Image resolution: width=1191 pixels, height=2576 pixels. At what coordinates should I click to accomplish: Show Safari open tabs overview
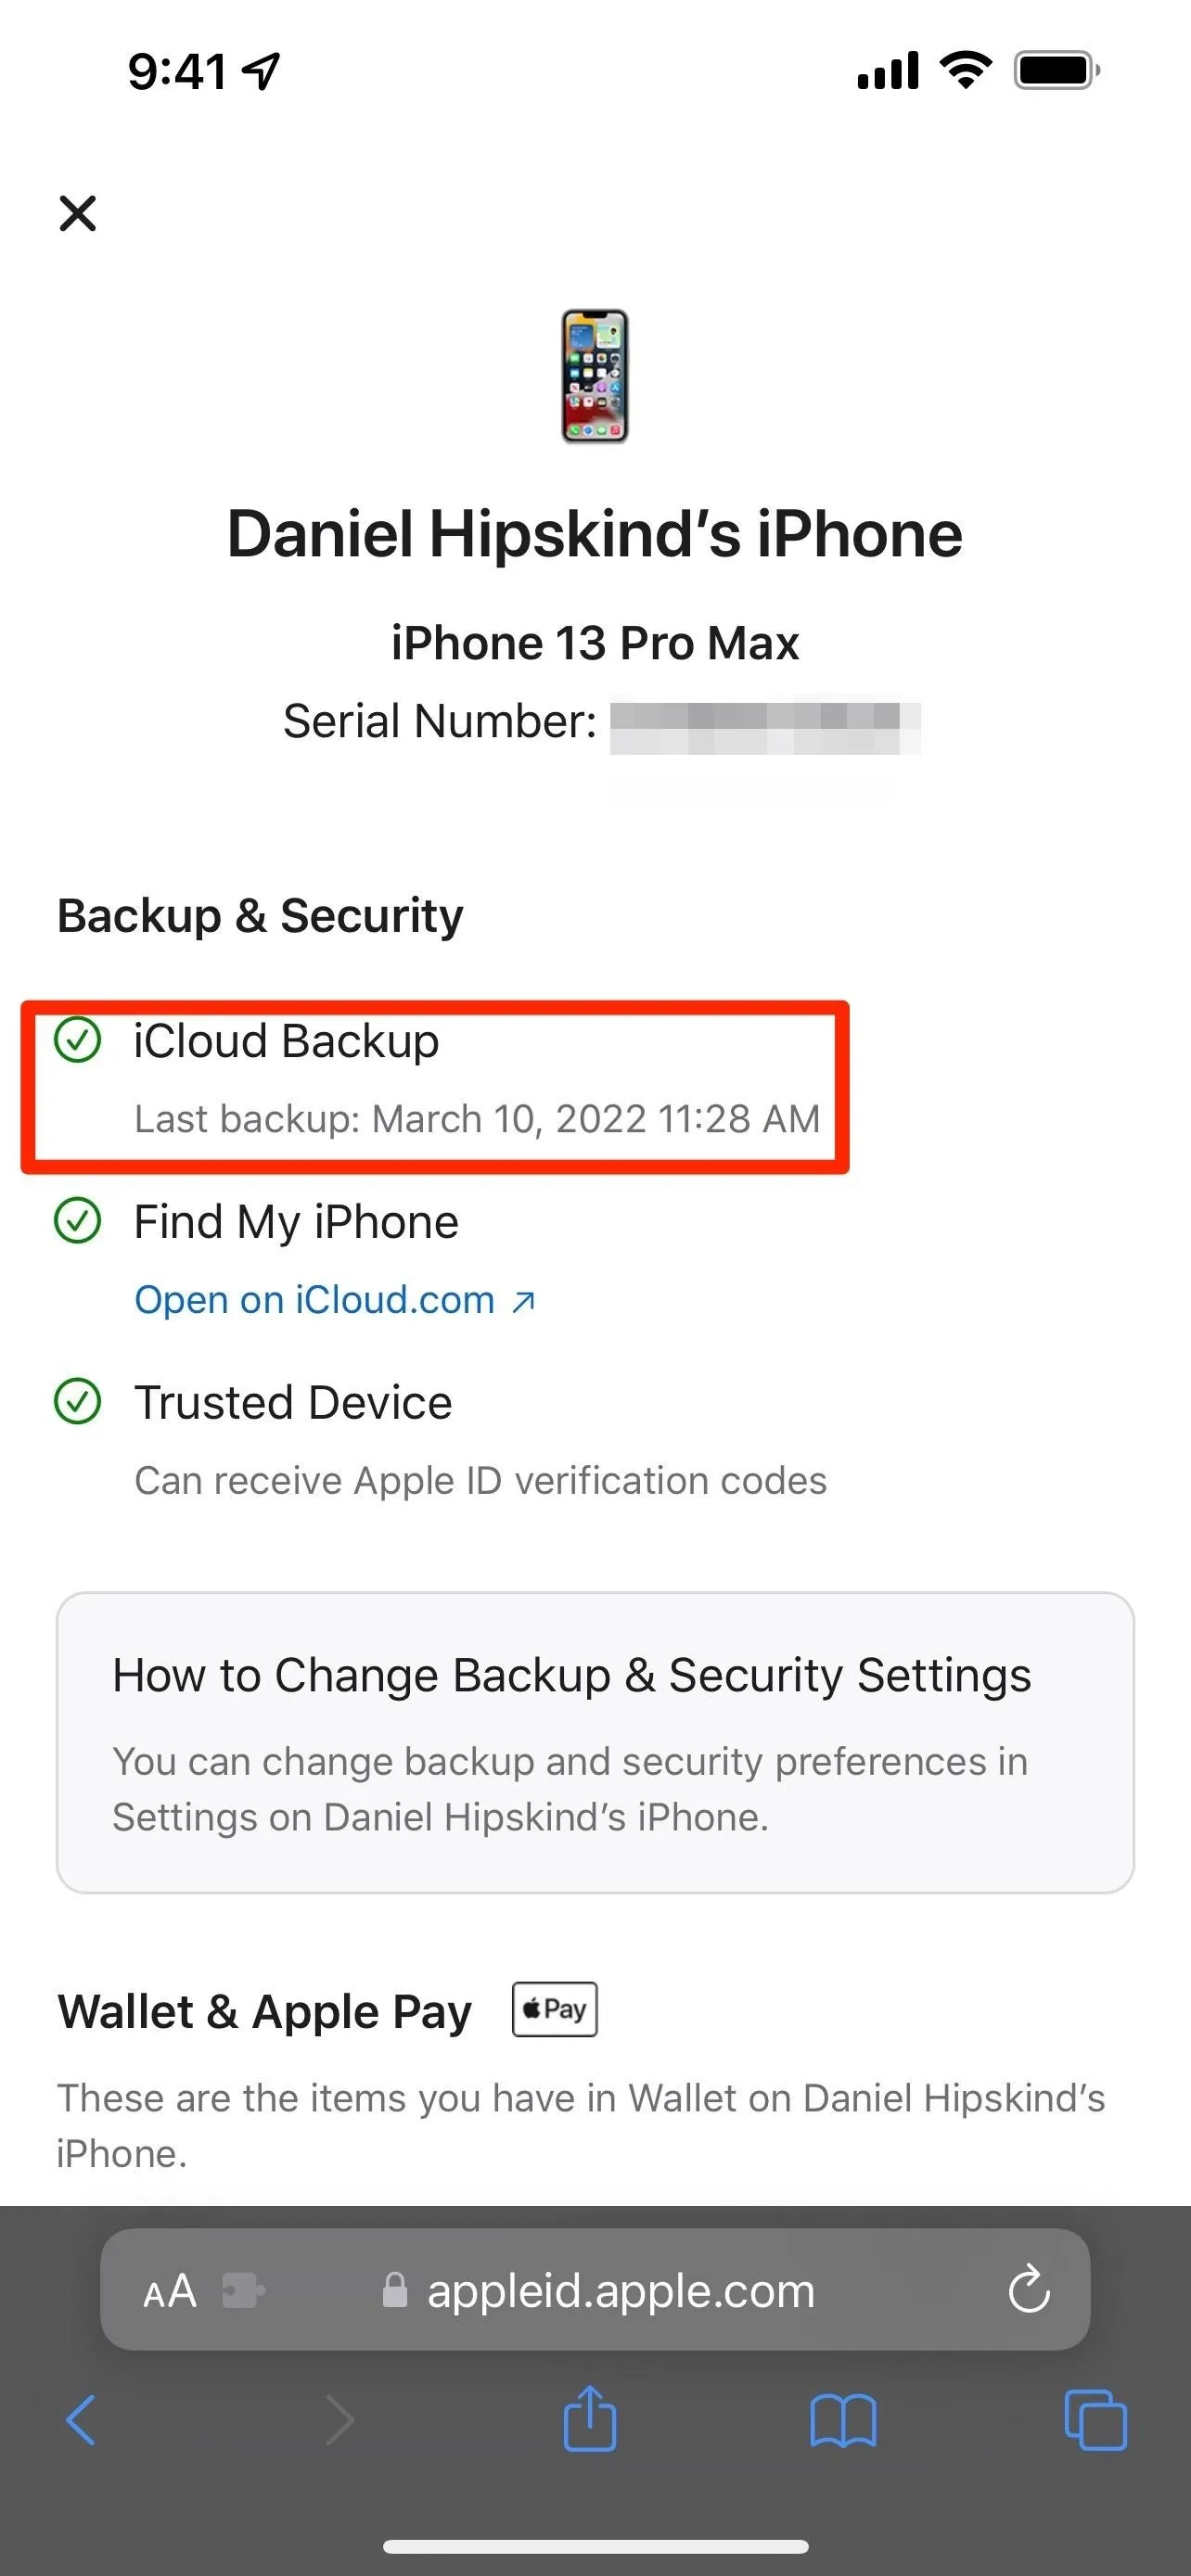[x=1096, y=2420]
